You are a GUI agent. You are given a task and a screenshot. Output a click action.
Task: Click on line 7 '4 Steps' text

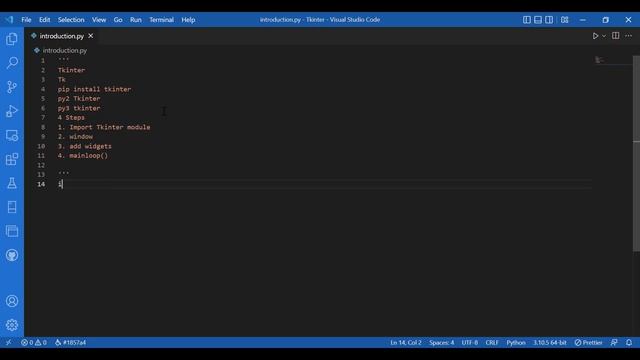click(71, 118)
